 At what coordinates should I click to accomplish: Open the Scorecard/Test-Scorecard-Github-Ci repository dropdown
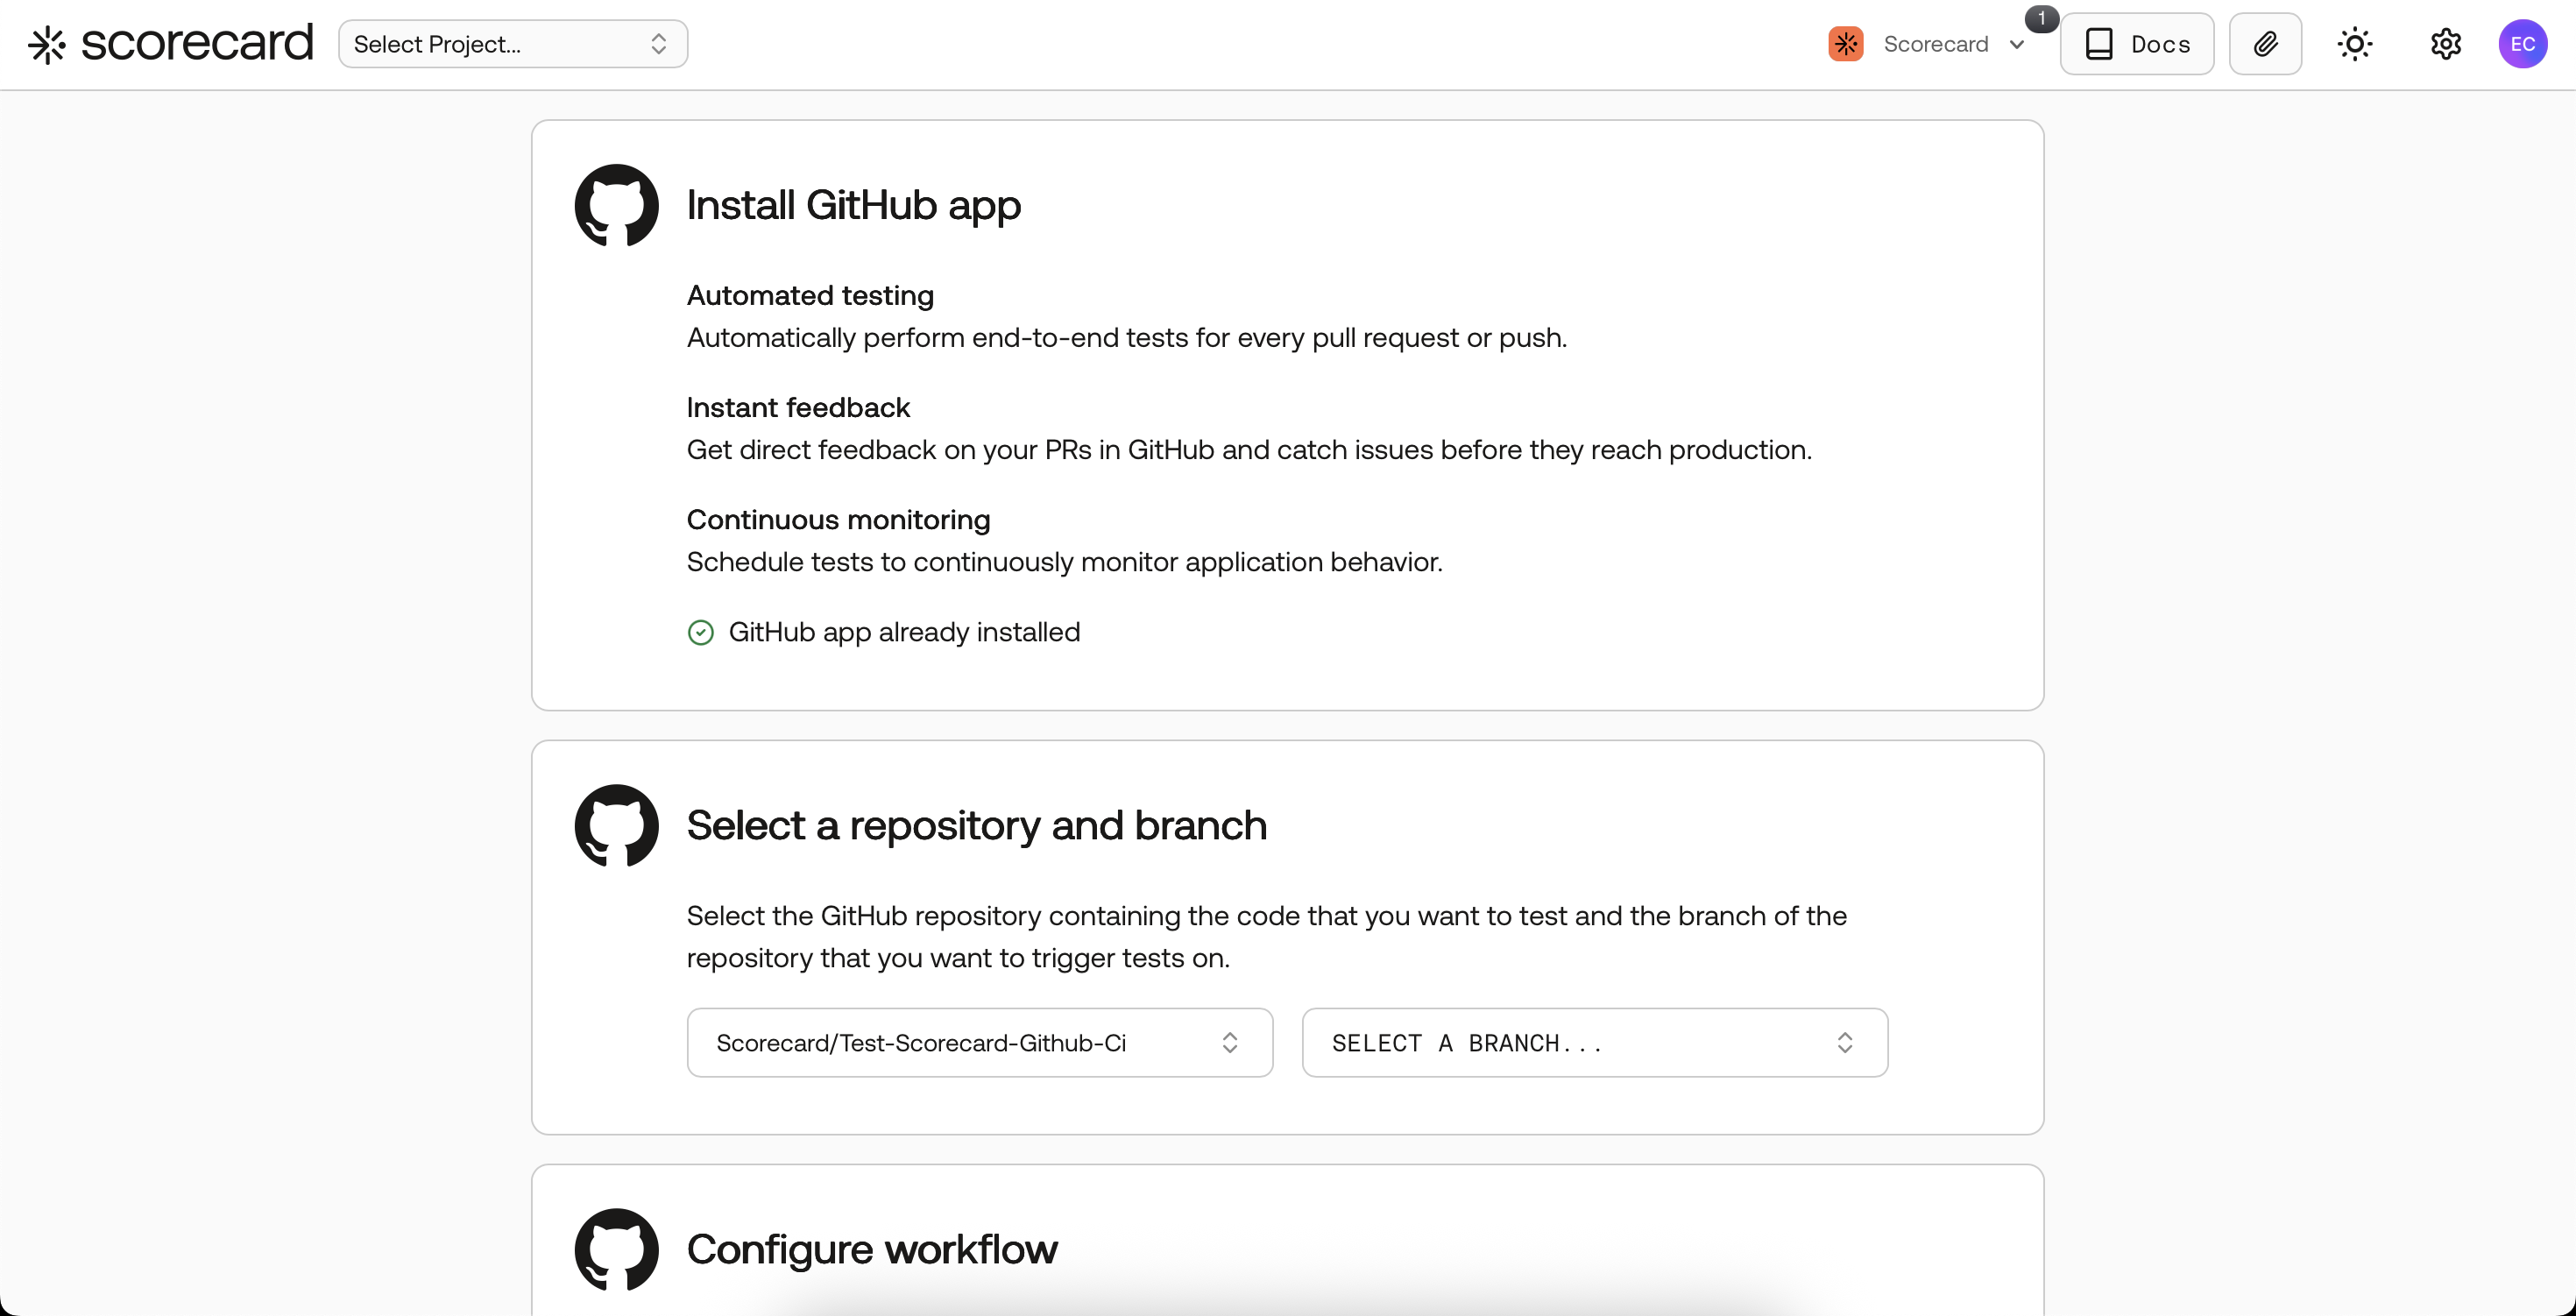[980, 1042]
